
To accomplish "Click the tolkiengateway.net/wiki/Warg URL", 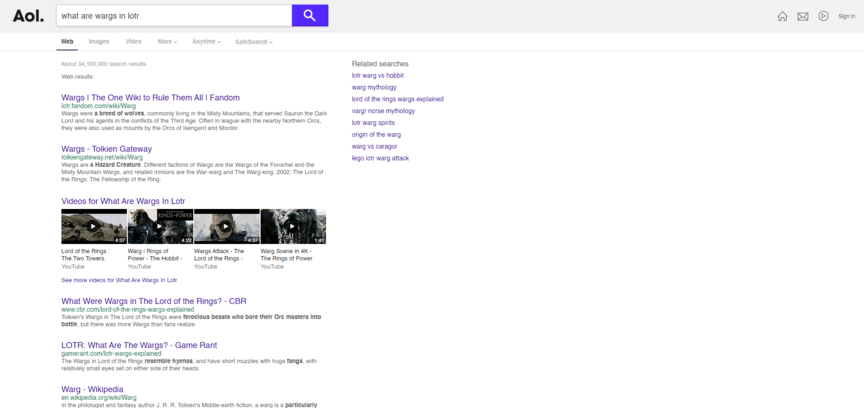I will (x=101, y=157).
